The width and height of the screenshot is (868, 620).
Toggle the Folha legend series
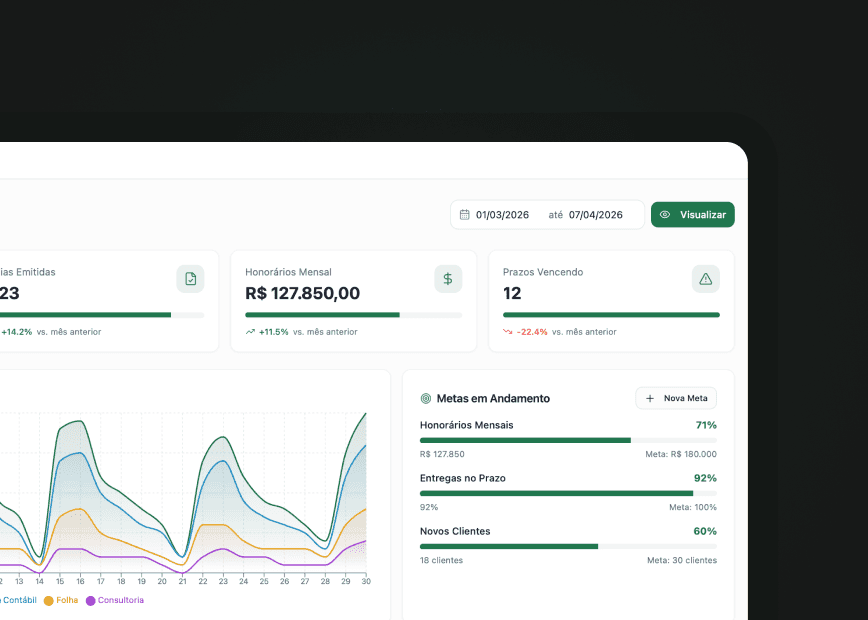(61, 601)
